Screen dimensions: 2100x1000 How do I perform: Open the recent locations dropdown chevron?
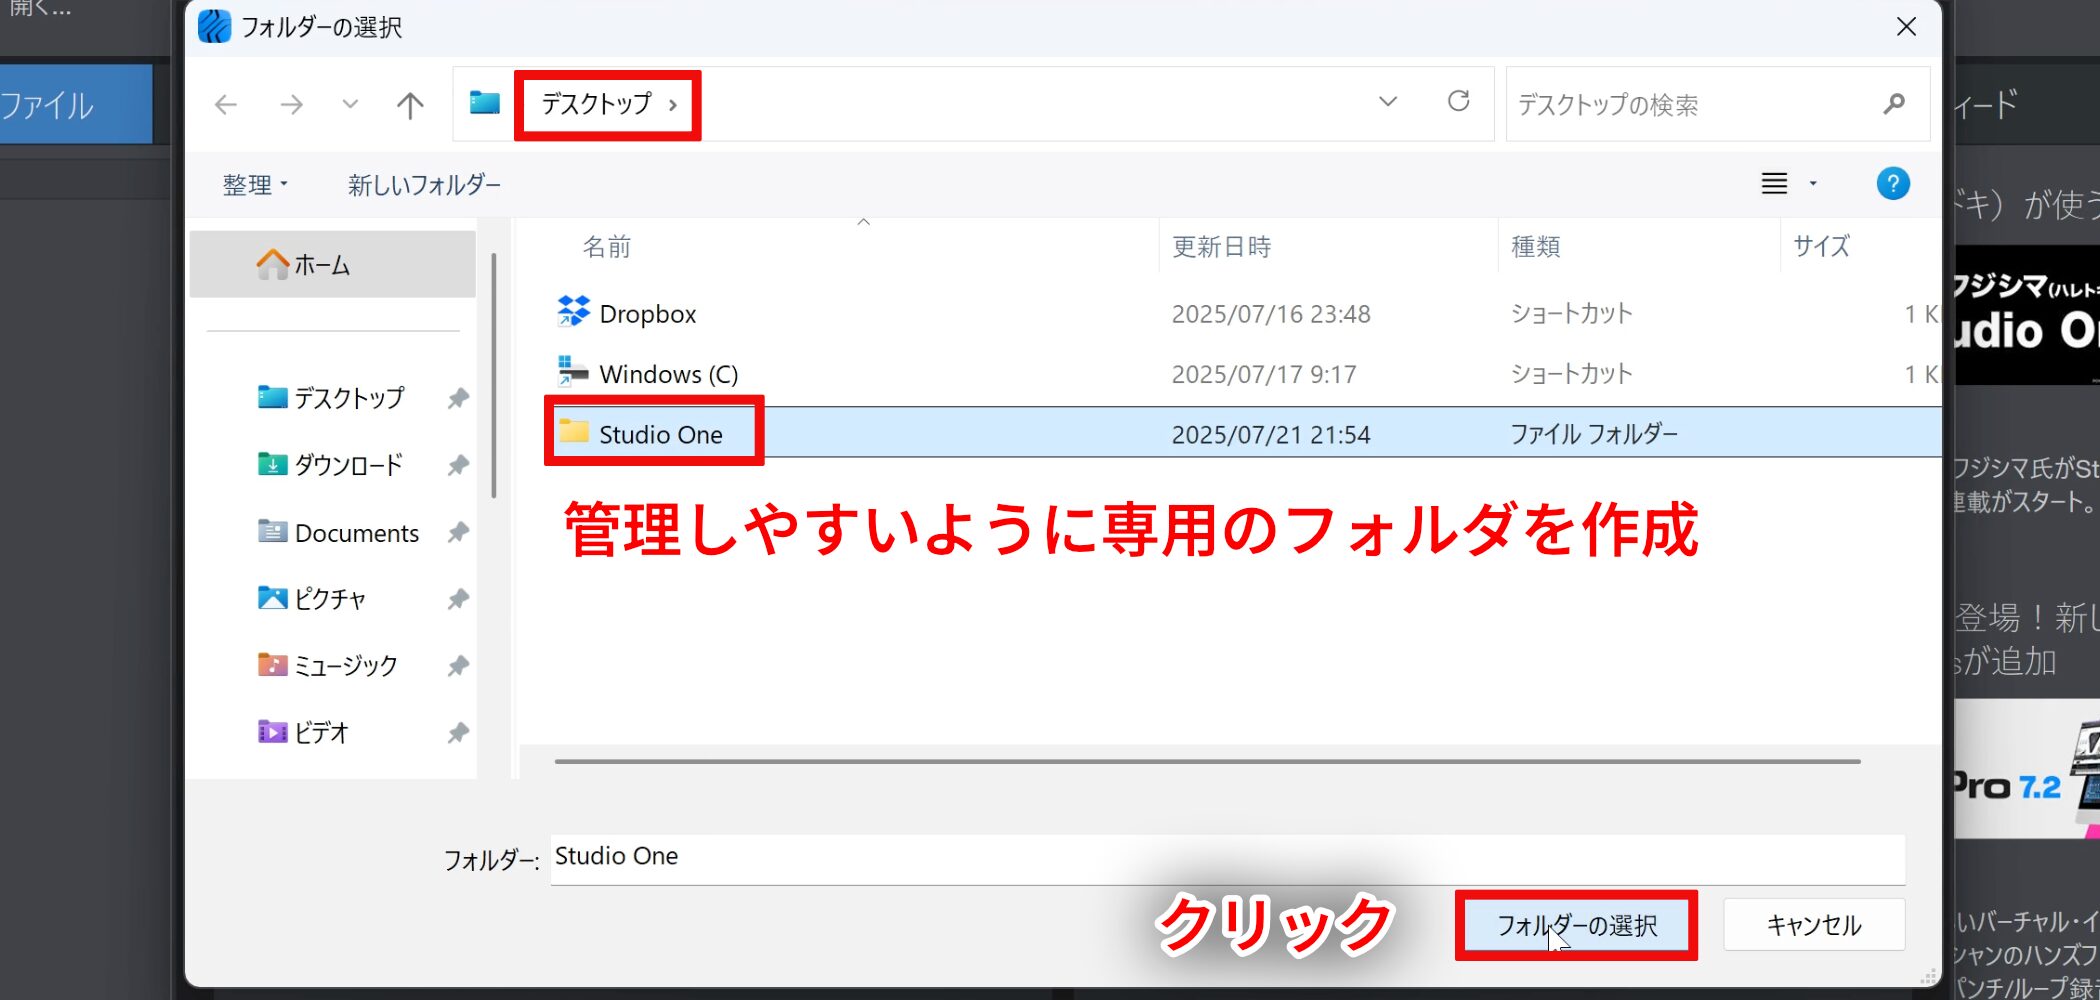point(350,105)
